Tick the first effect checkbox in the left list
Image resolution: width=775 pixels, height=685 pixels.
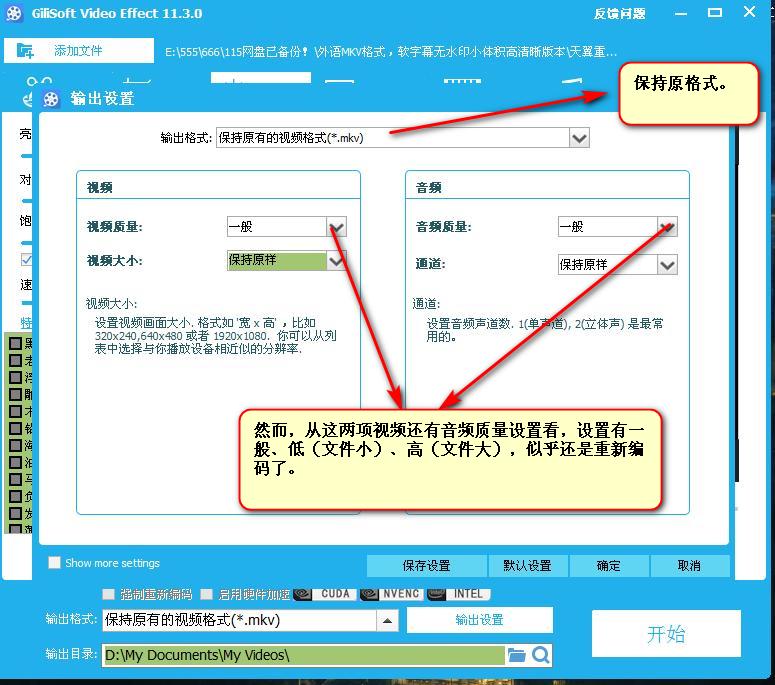[x=16, y=343]
